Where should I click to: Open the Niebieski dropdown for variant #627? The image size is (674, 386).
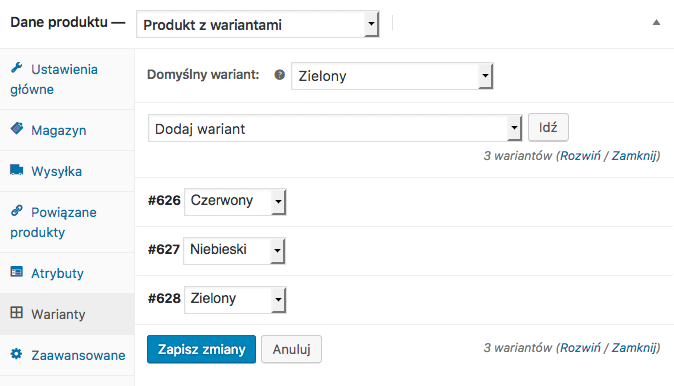click(x=234, y=251)
